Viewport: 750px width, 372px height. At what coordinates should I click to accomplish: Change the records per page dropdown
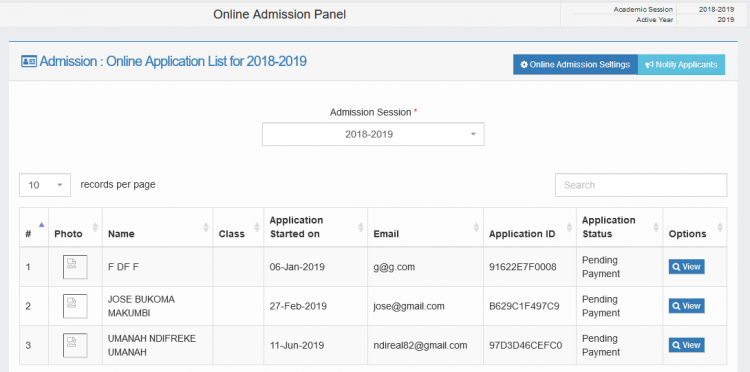[45, 185]
